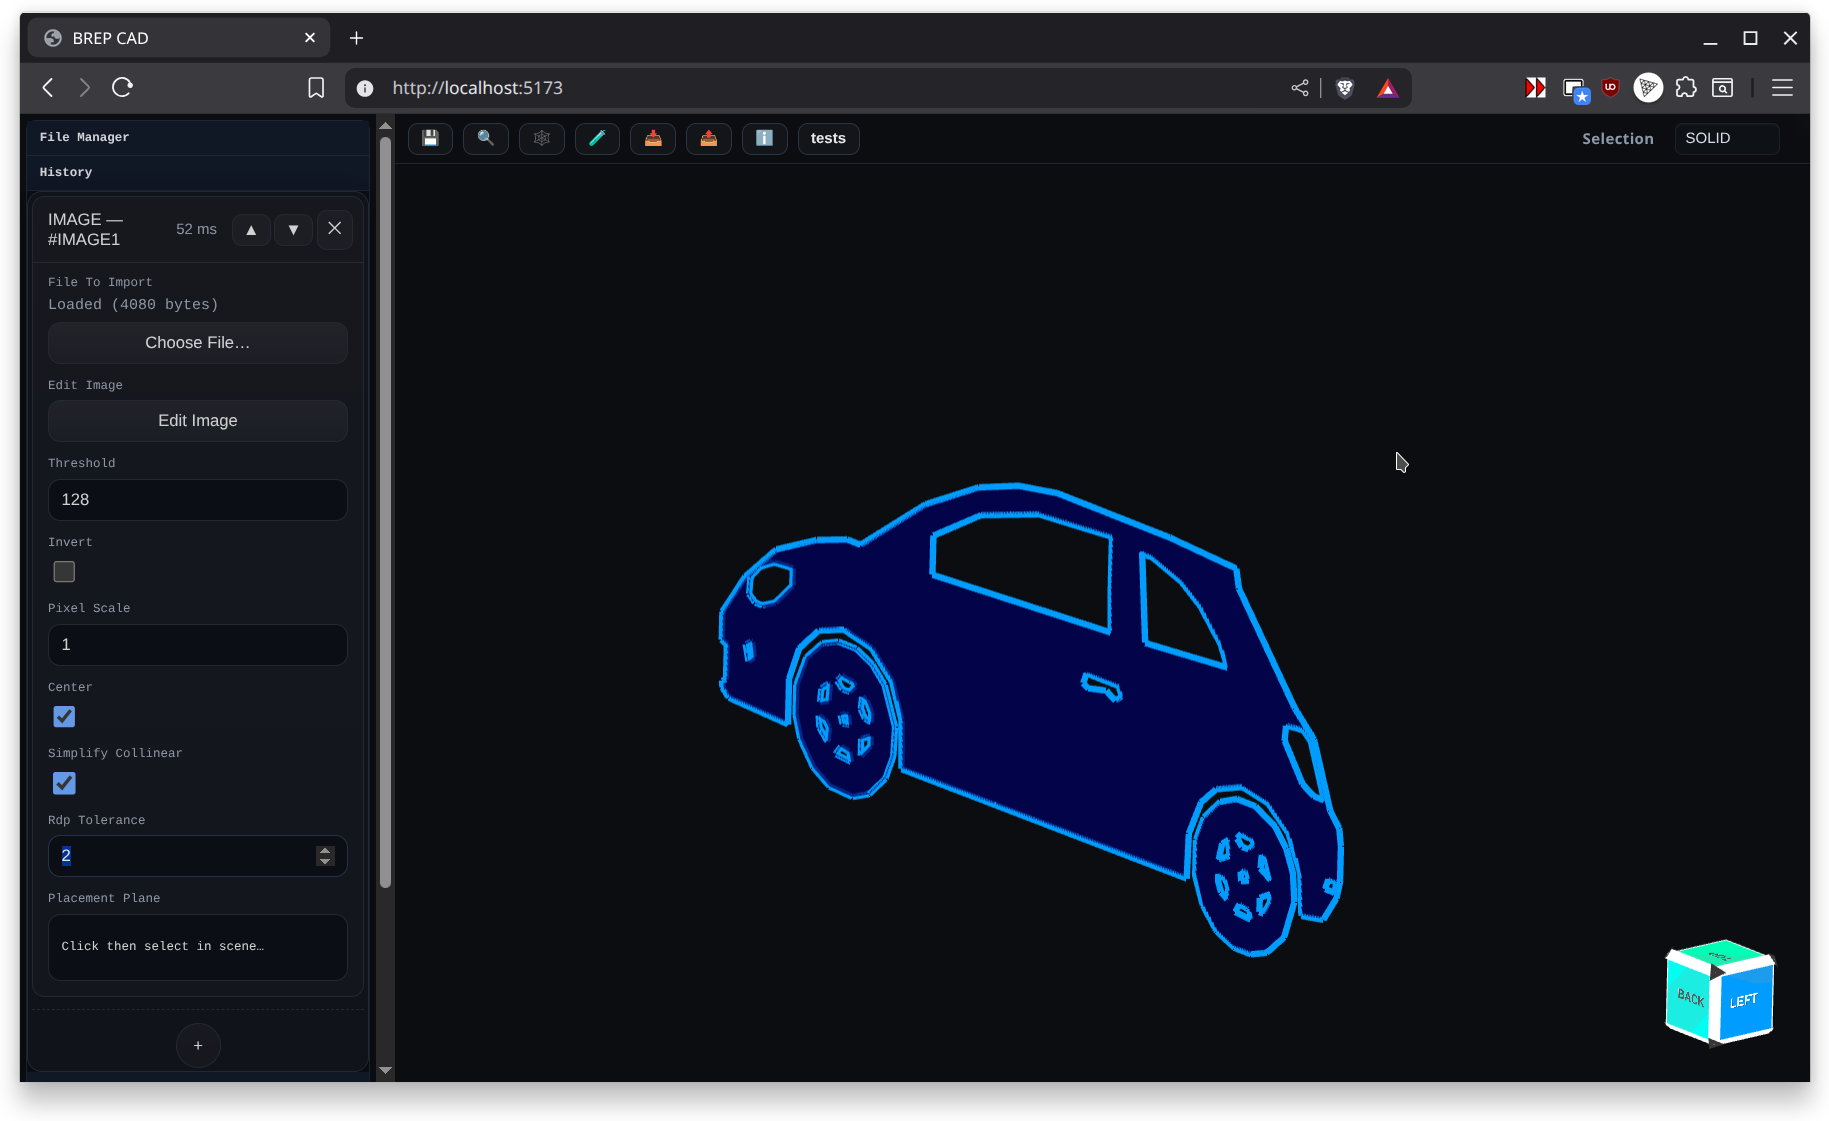Uncheck the Center option

click(x=63, y=716)
